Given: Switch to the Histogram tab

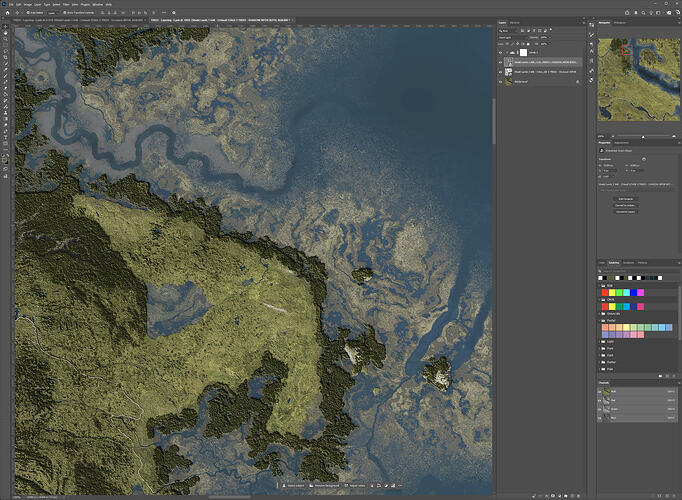Looking at the screenshot, I should (x=620, y=23).
